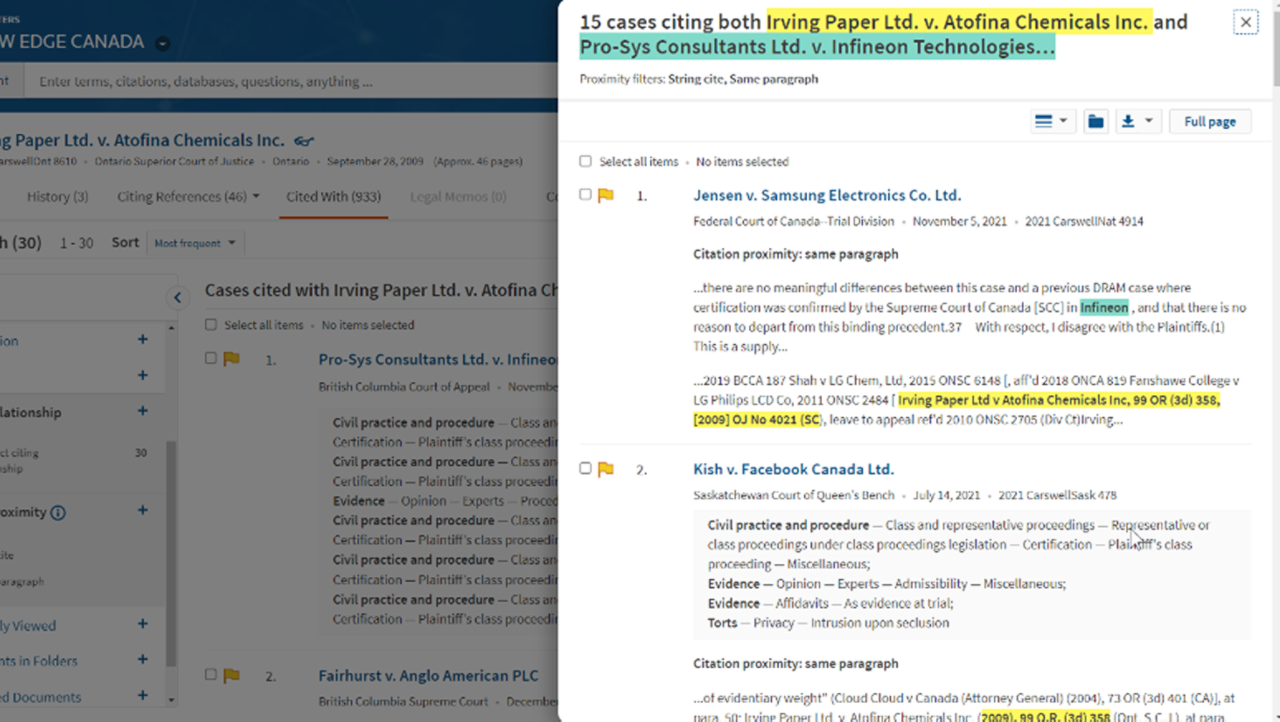
Task: Tick the checkbox for Kish v. Facebook Canada
Action: [586, 469]
